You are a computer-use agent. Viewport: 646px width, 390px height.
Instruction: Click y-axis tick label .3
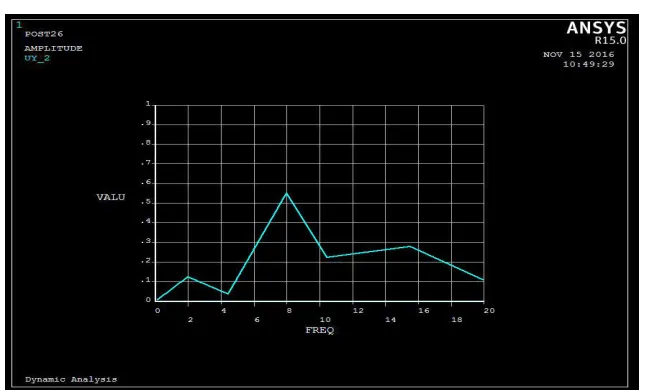click(x=147, y=241)
